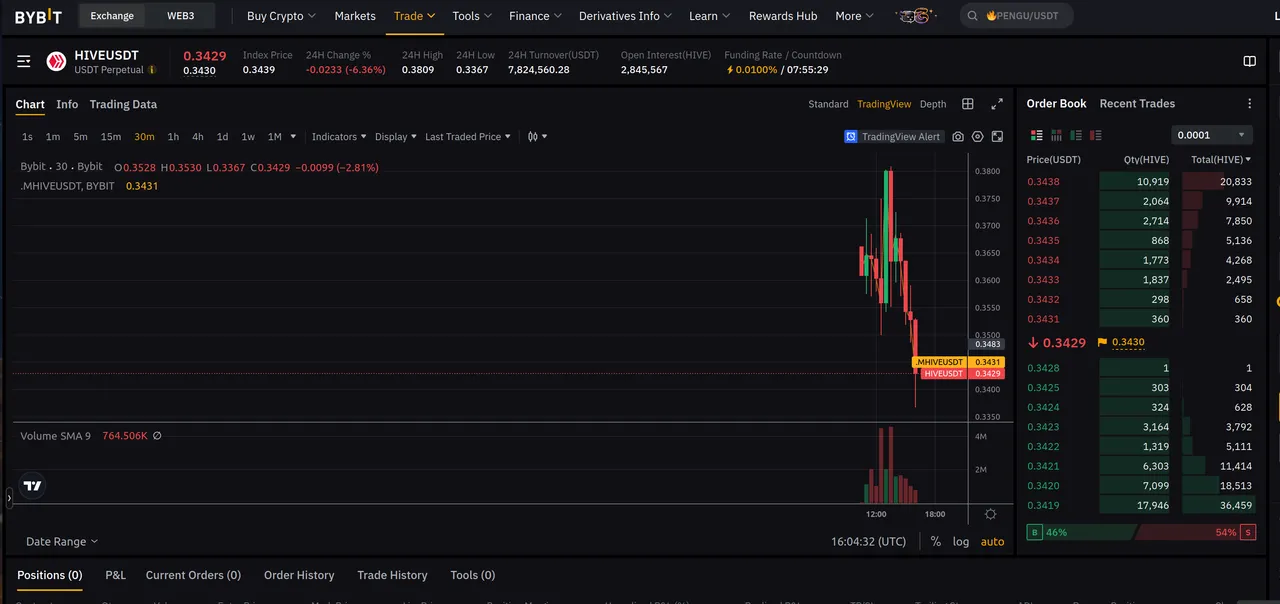Show only sell orders in order book

coord(1096,135)
